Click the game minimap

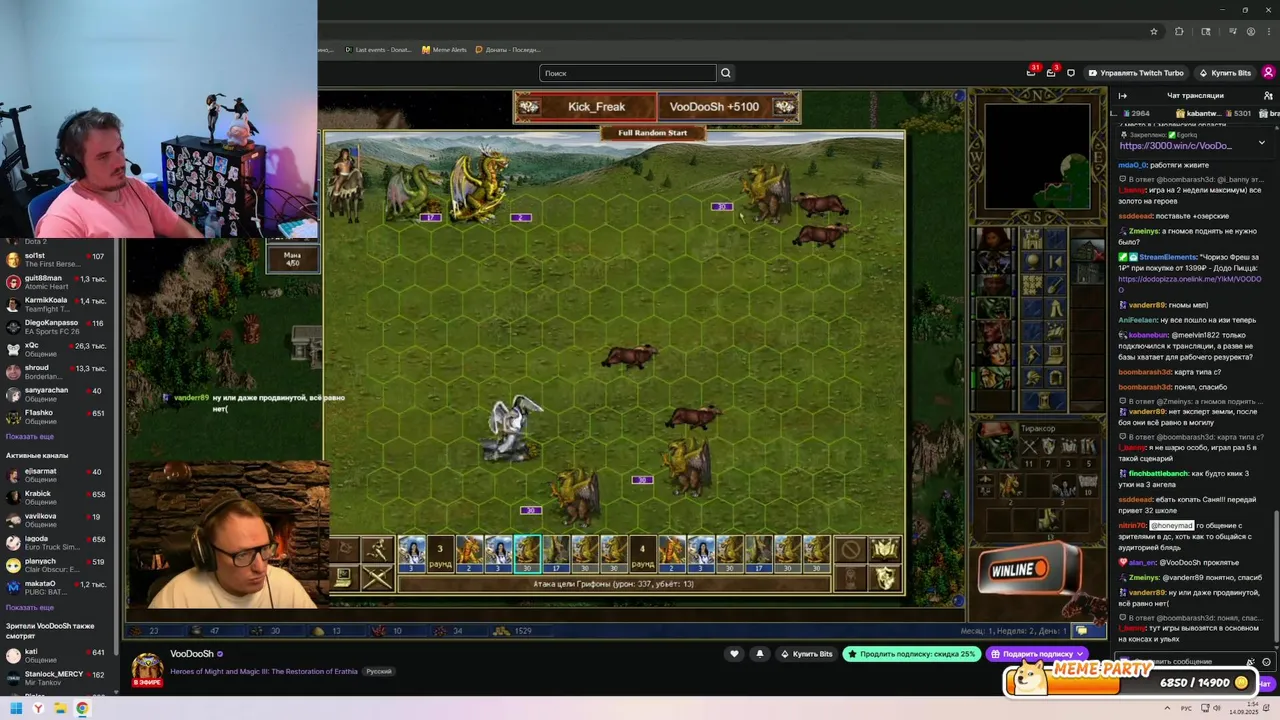(x=1037, y=156)
